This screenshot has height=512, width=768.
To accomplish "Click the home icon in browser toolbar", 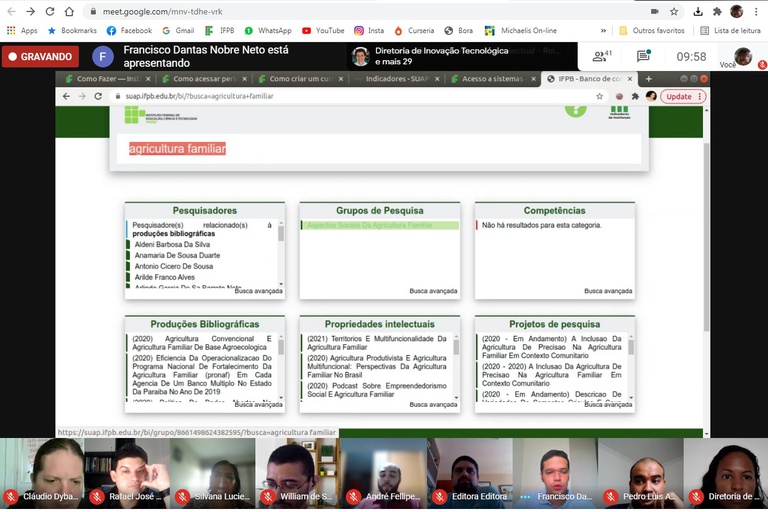I will 68,11.
